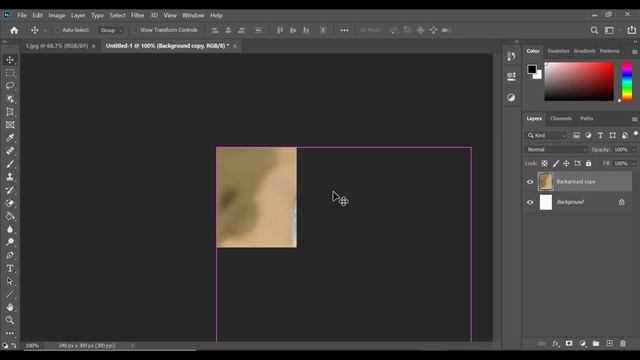Select the Eraser tool

pos(10,203)
